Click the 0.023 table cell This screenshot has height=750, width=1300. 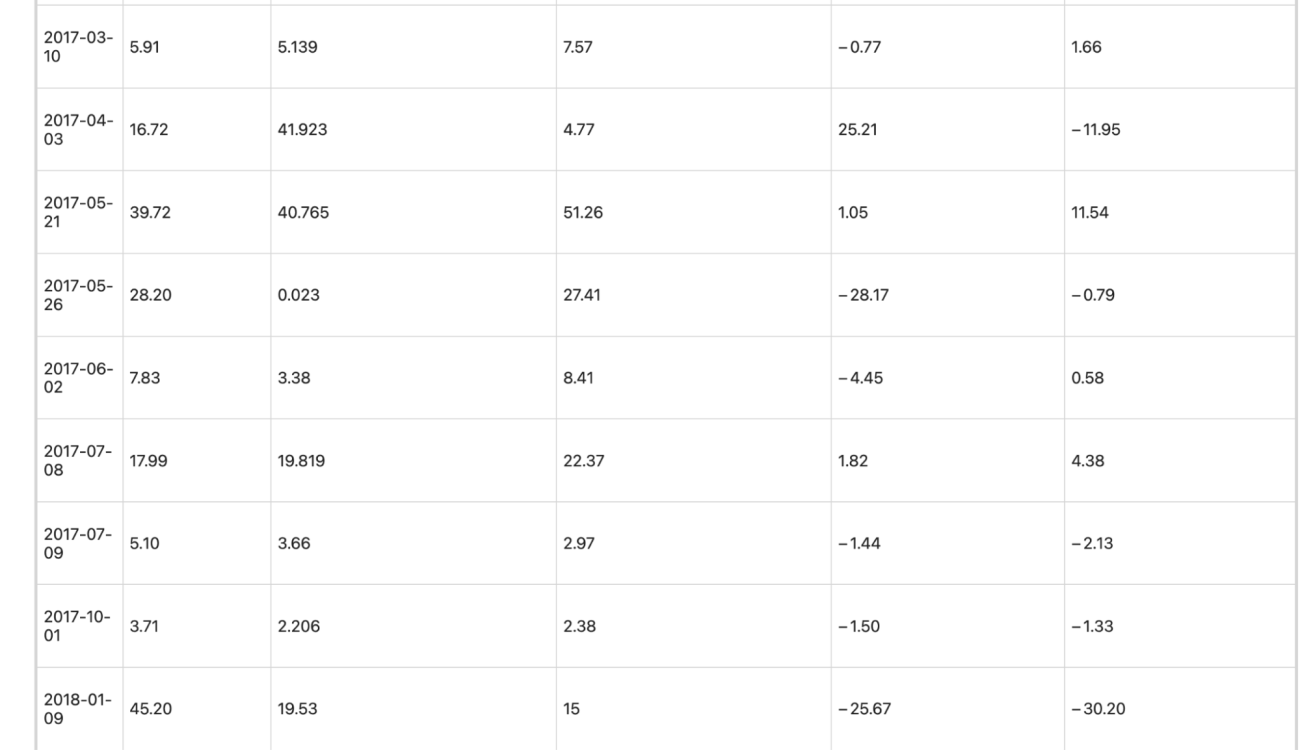[413, 295]
